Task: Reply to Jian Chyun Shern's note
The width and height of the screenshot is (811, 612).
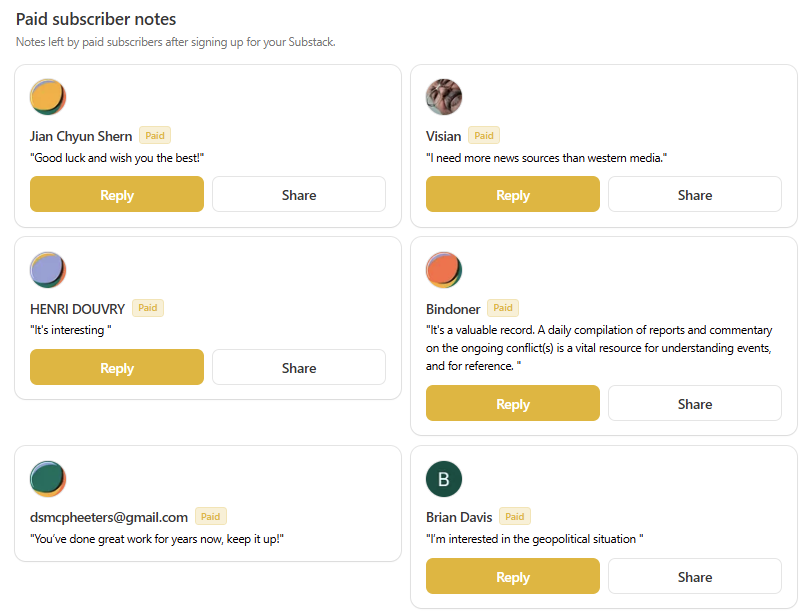Action: click(x=117, y=195)
